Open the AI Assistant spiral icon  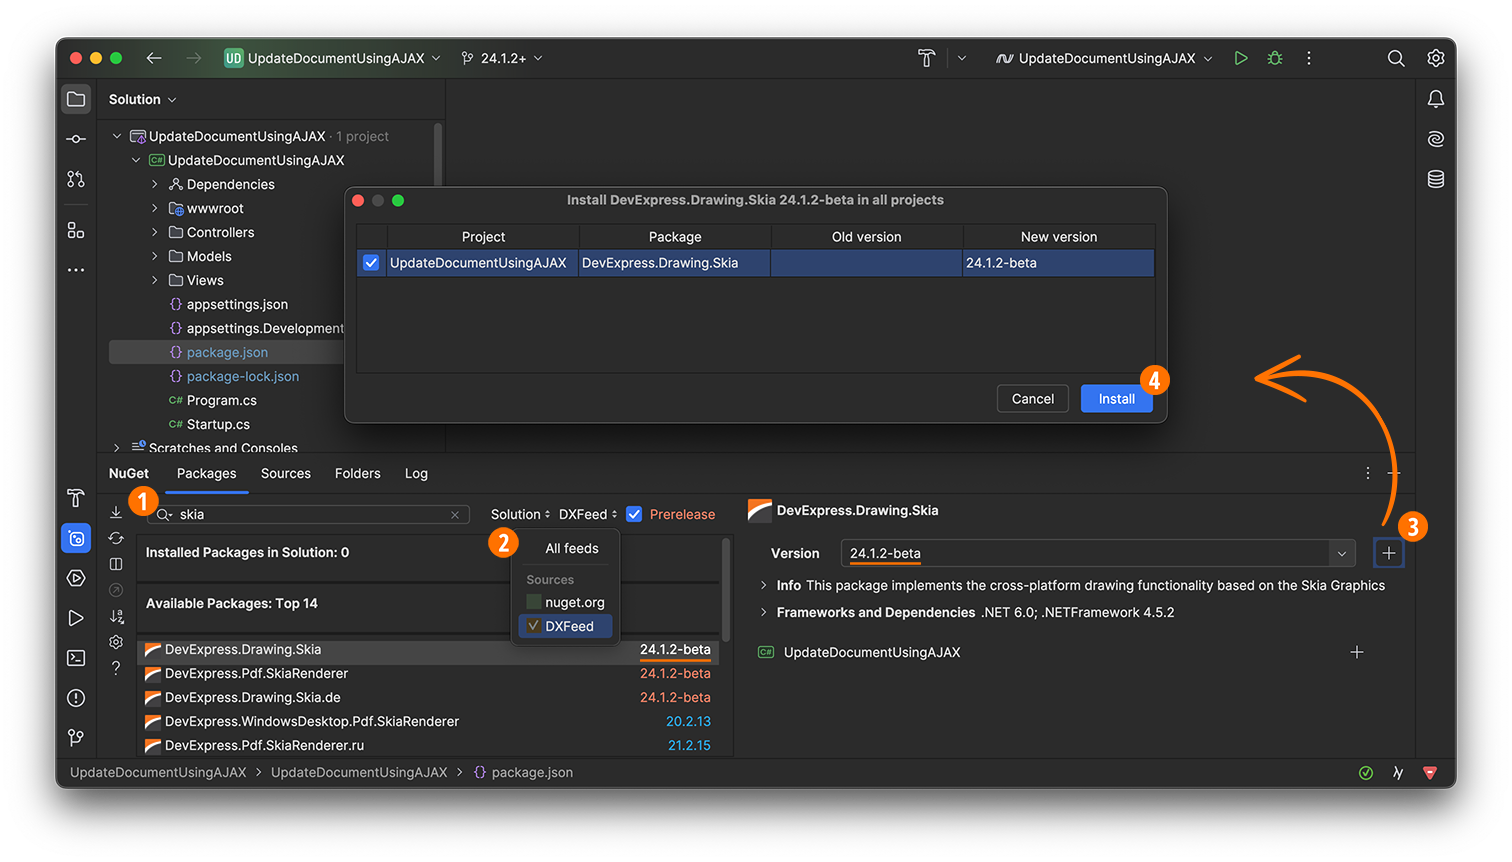[x=1436, y=139]
